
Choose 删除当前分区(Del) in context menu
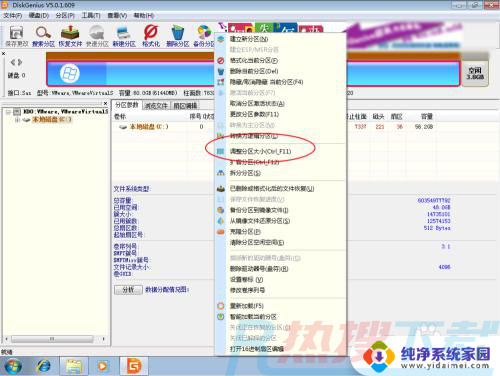pos(254,71)
